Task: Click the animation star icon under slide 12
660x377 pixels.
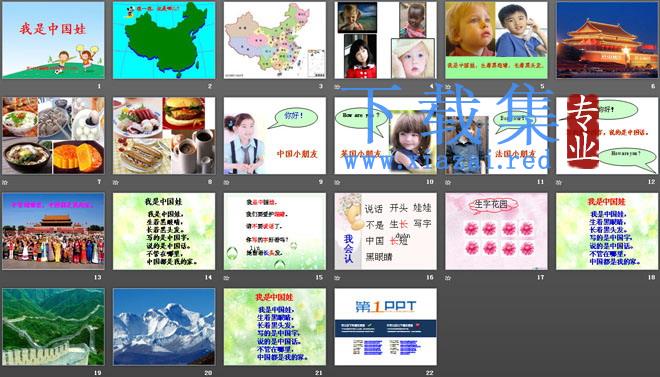Action: (559, 182)
